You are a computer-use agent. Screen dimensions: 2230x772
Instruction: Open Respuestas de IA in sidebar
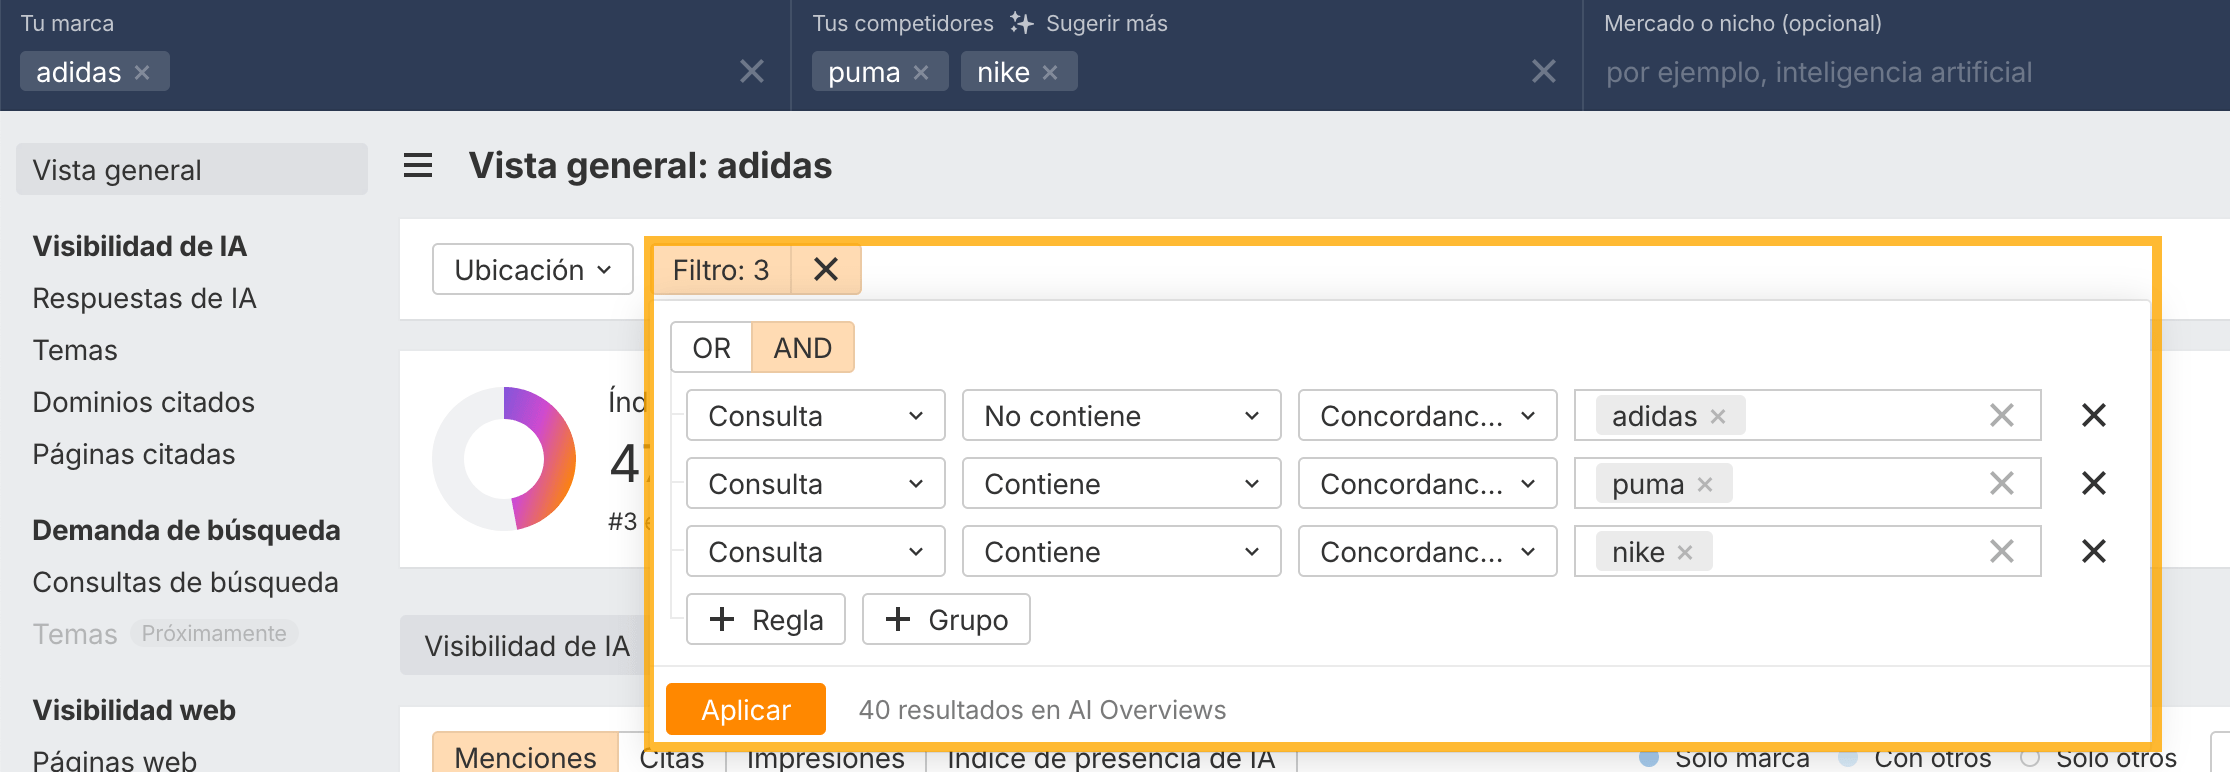[144, 298]
